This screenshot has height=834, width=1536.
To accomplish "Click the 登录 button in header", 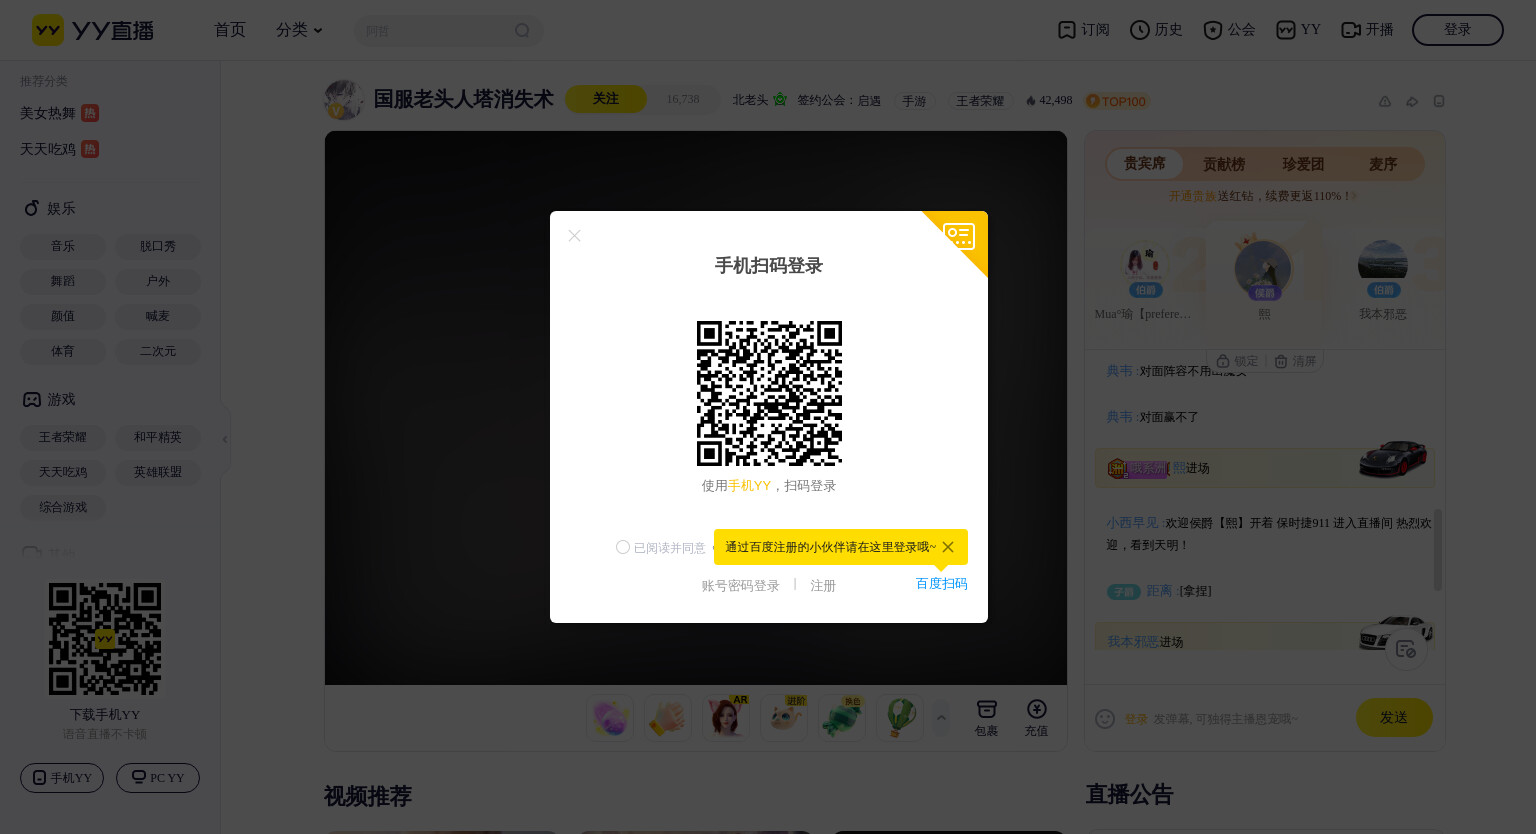I will (1457, 30).
